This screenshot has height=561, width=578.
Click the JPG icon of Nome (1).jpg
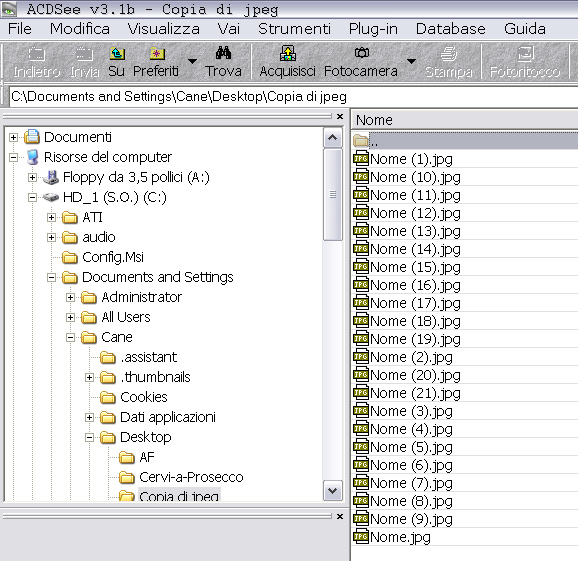(x=361, y=159)
